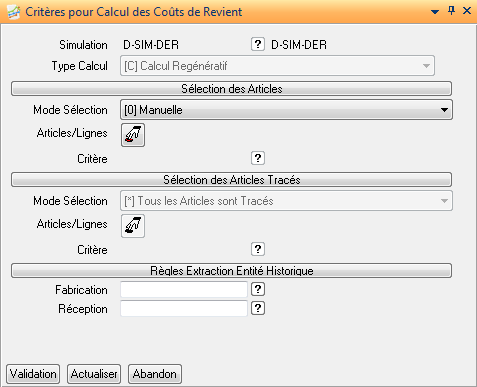Open the Mode Sélection Manuelle dropdown
The width and height of the screenshot is (477, 387).
coord(286,110)
